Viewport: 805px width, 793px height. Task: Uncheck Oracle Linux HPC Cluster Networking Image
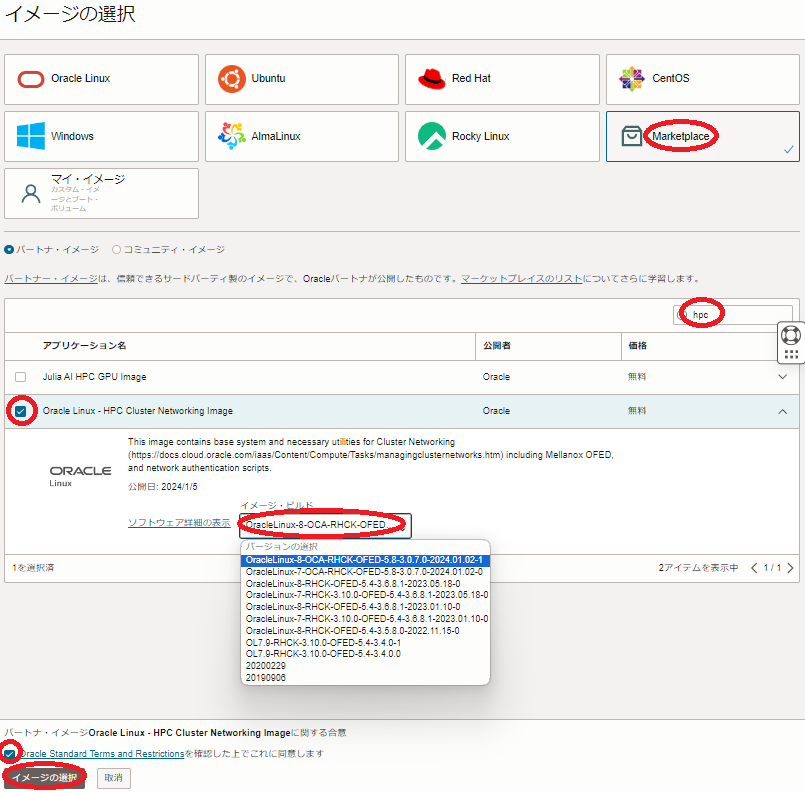(21, 411)
